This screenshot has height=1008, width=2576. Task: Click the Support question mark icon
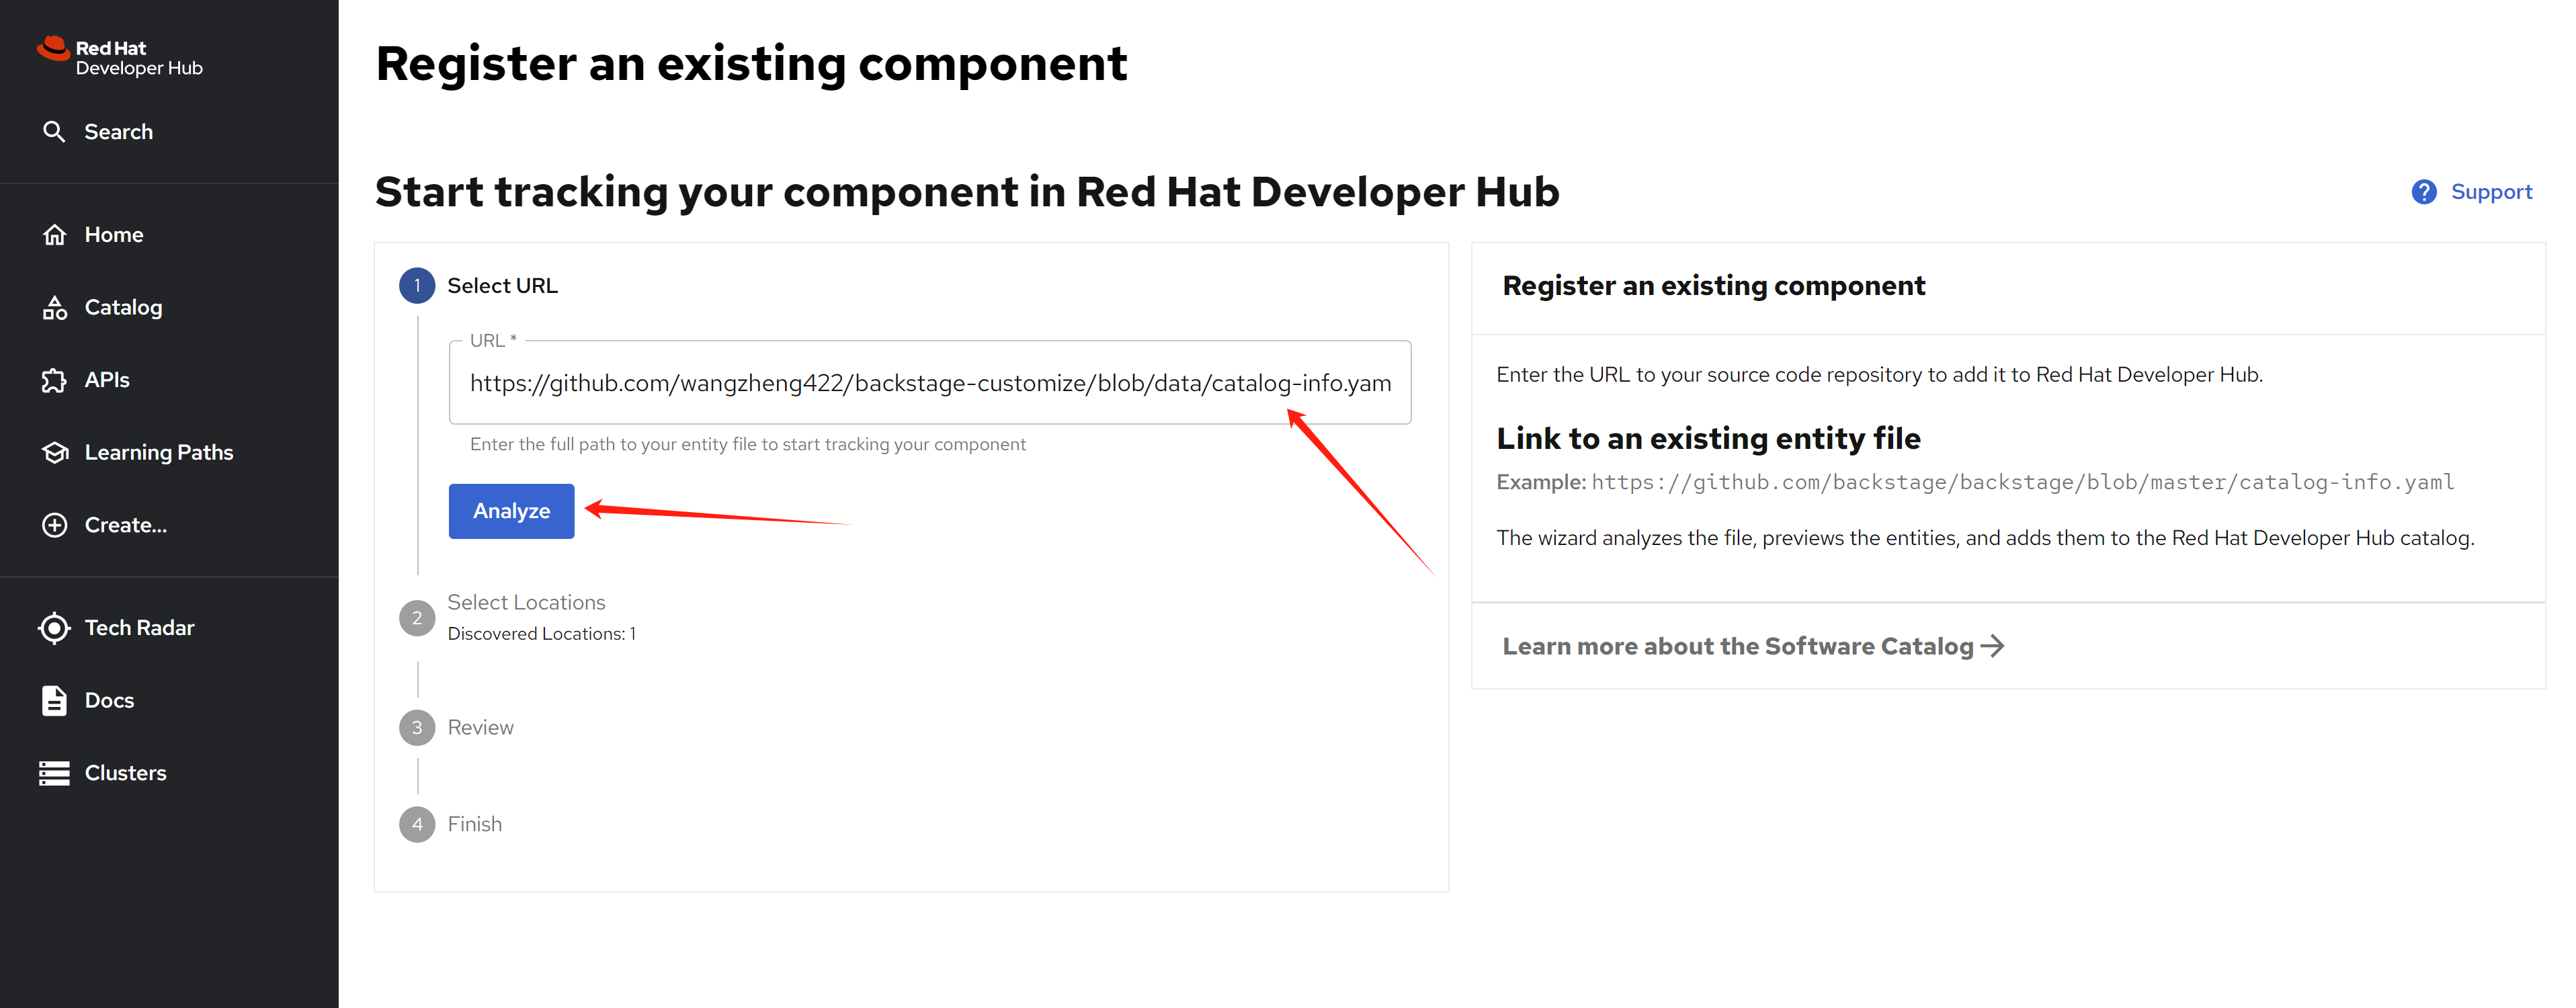click(x=2423, y=192)
